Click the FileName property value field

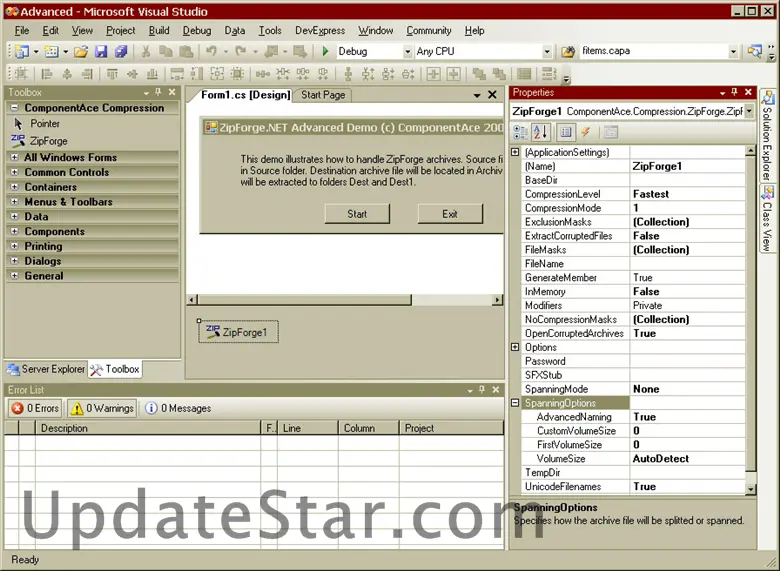[x=687, y=264]
